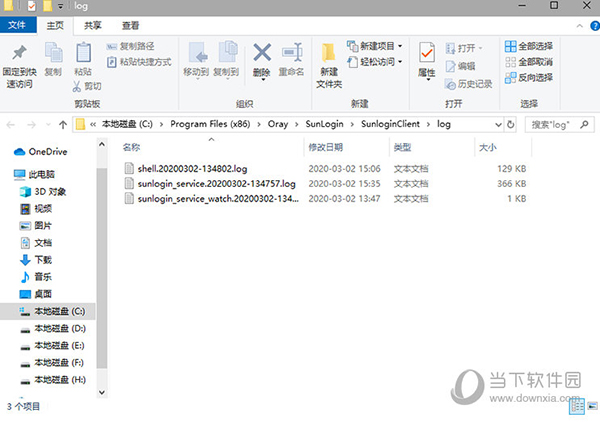The height and width of the screenshot is (422, 600).
Task: Sort by the Type (类型) column
Action: point(403,147)
